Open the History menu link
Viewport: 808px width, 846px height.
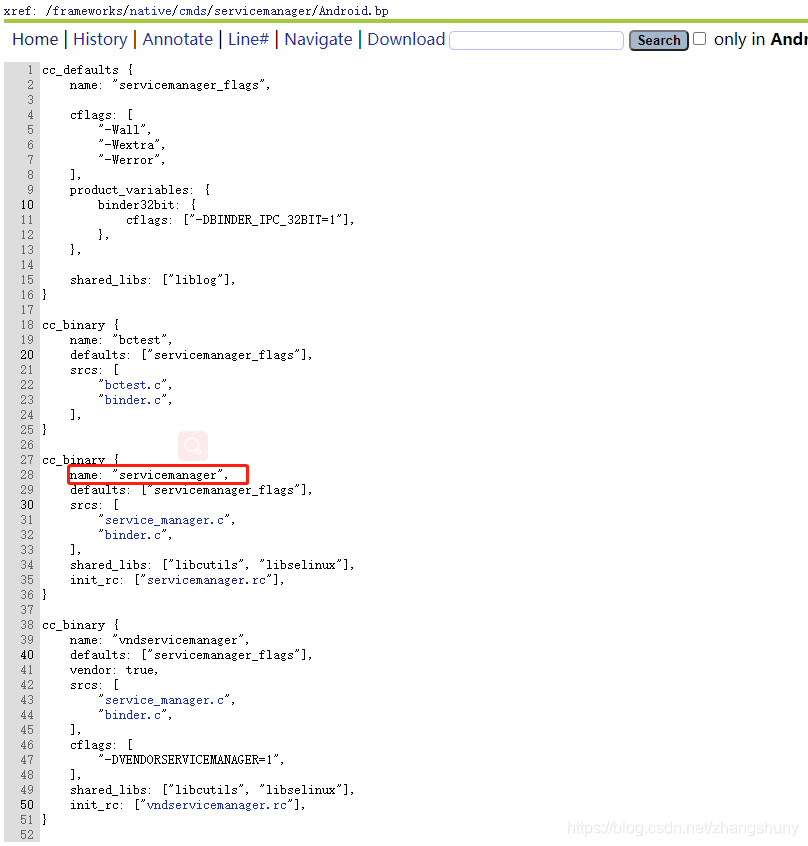100,39
